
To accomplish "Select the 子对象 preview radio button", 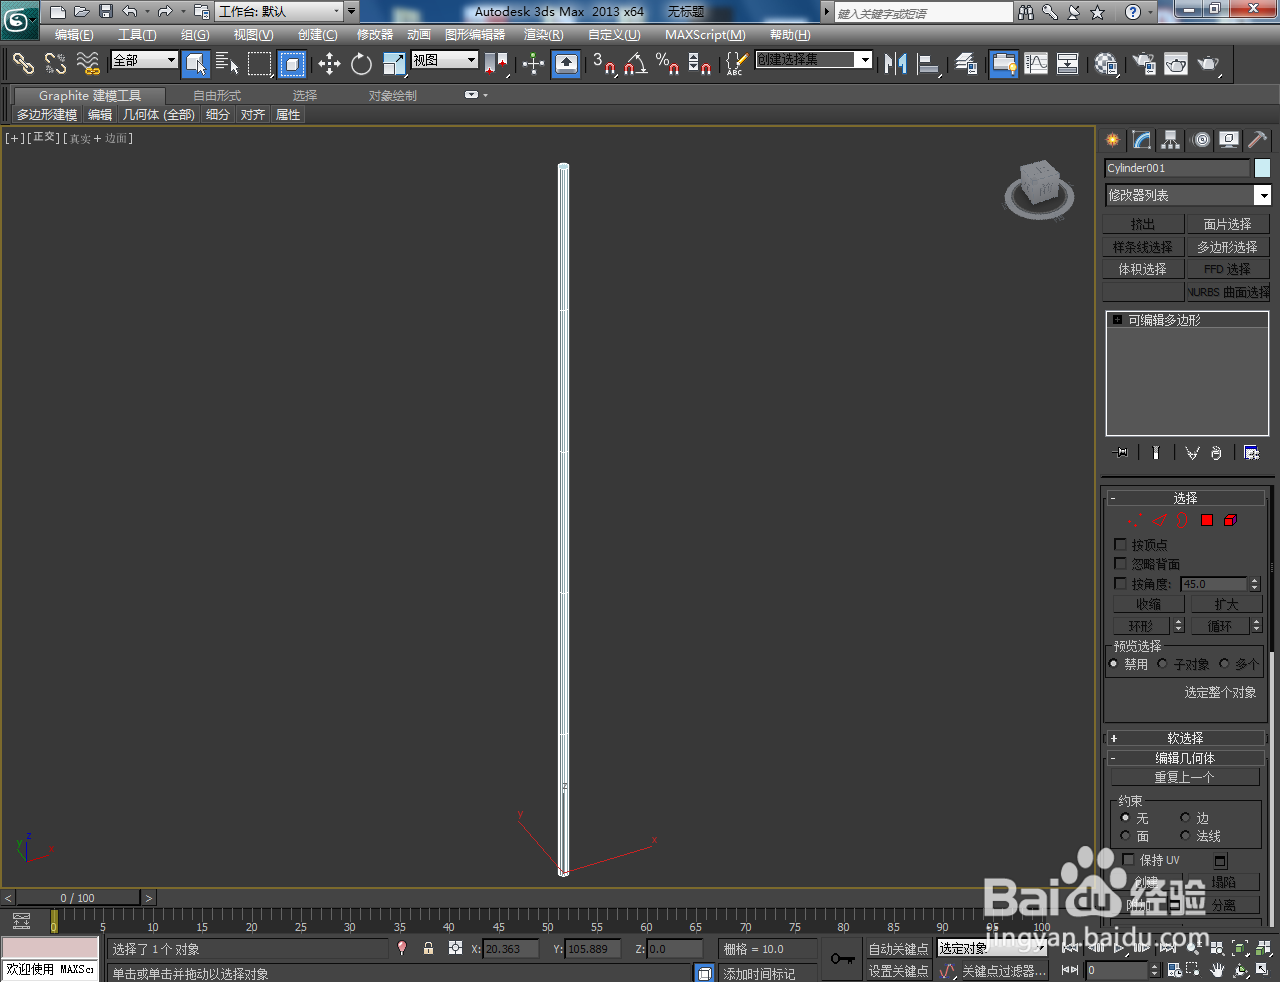I will [1163, 663].
